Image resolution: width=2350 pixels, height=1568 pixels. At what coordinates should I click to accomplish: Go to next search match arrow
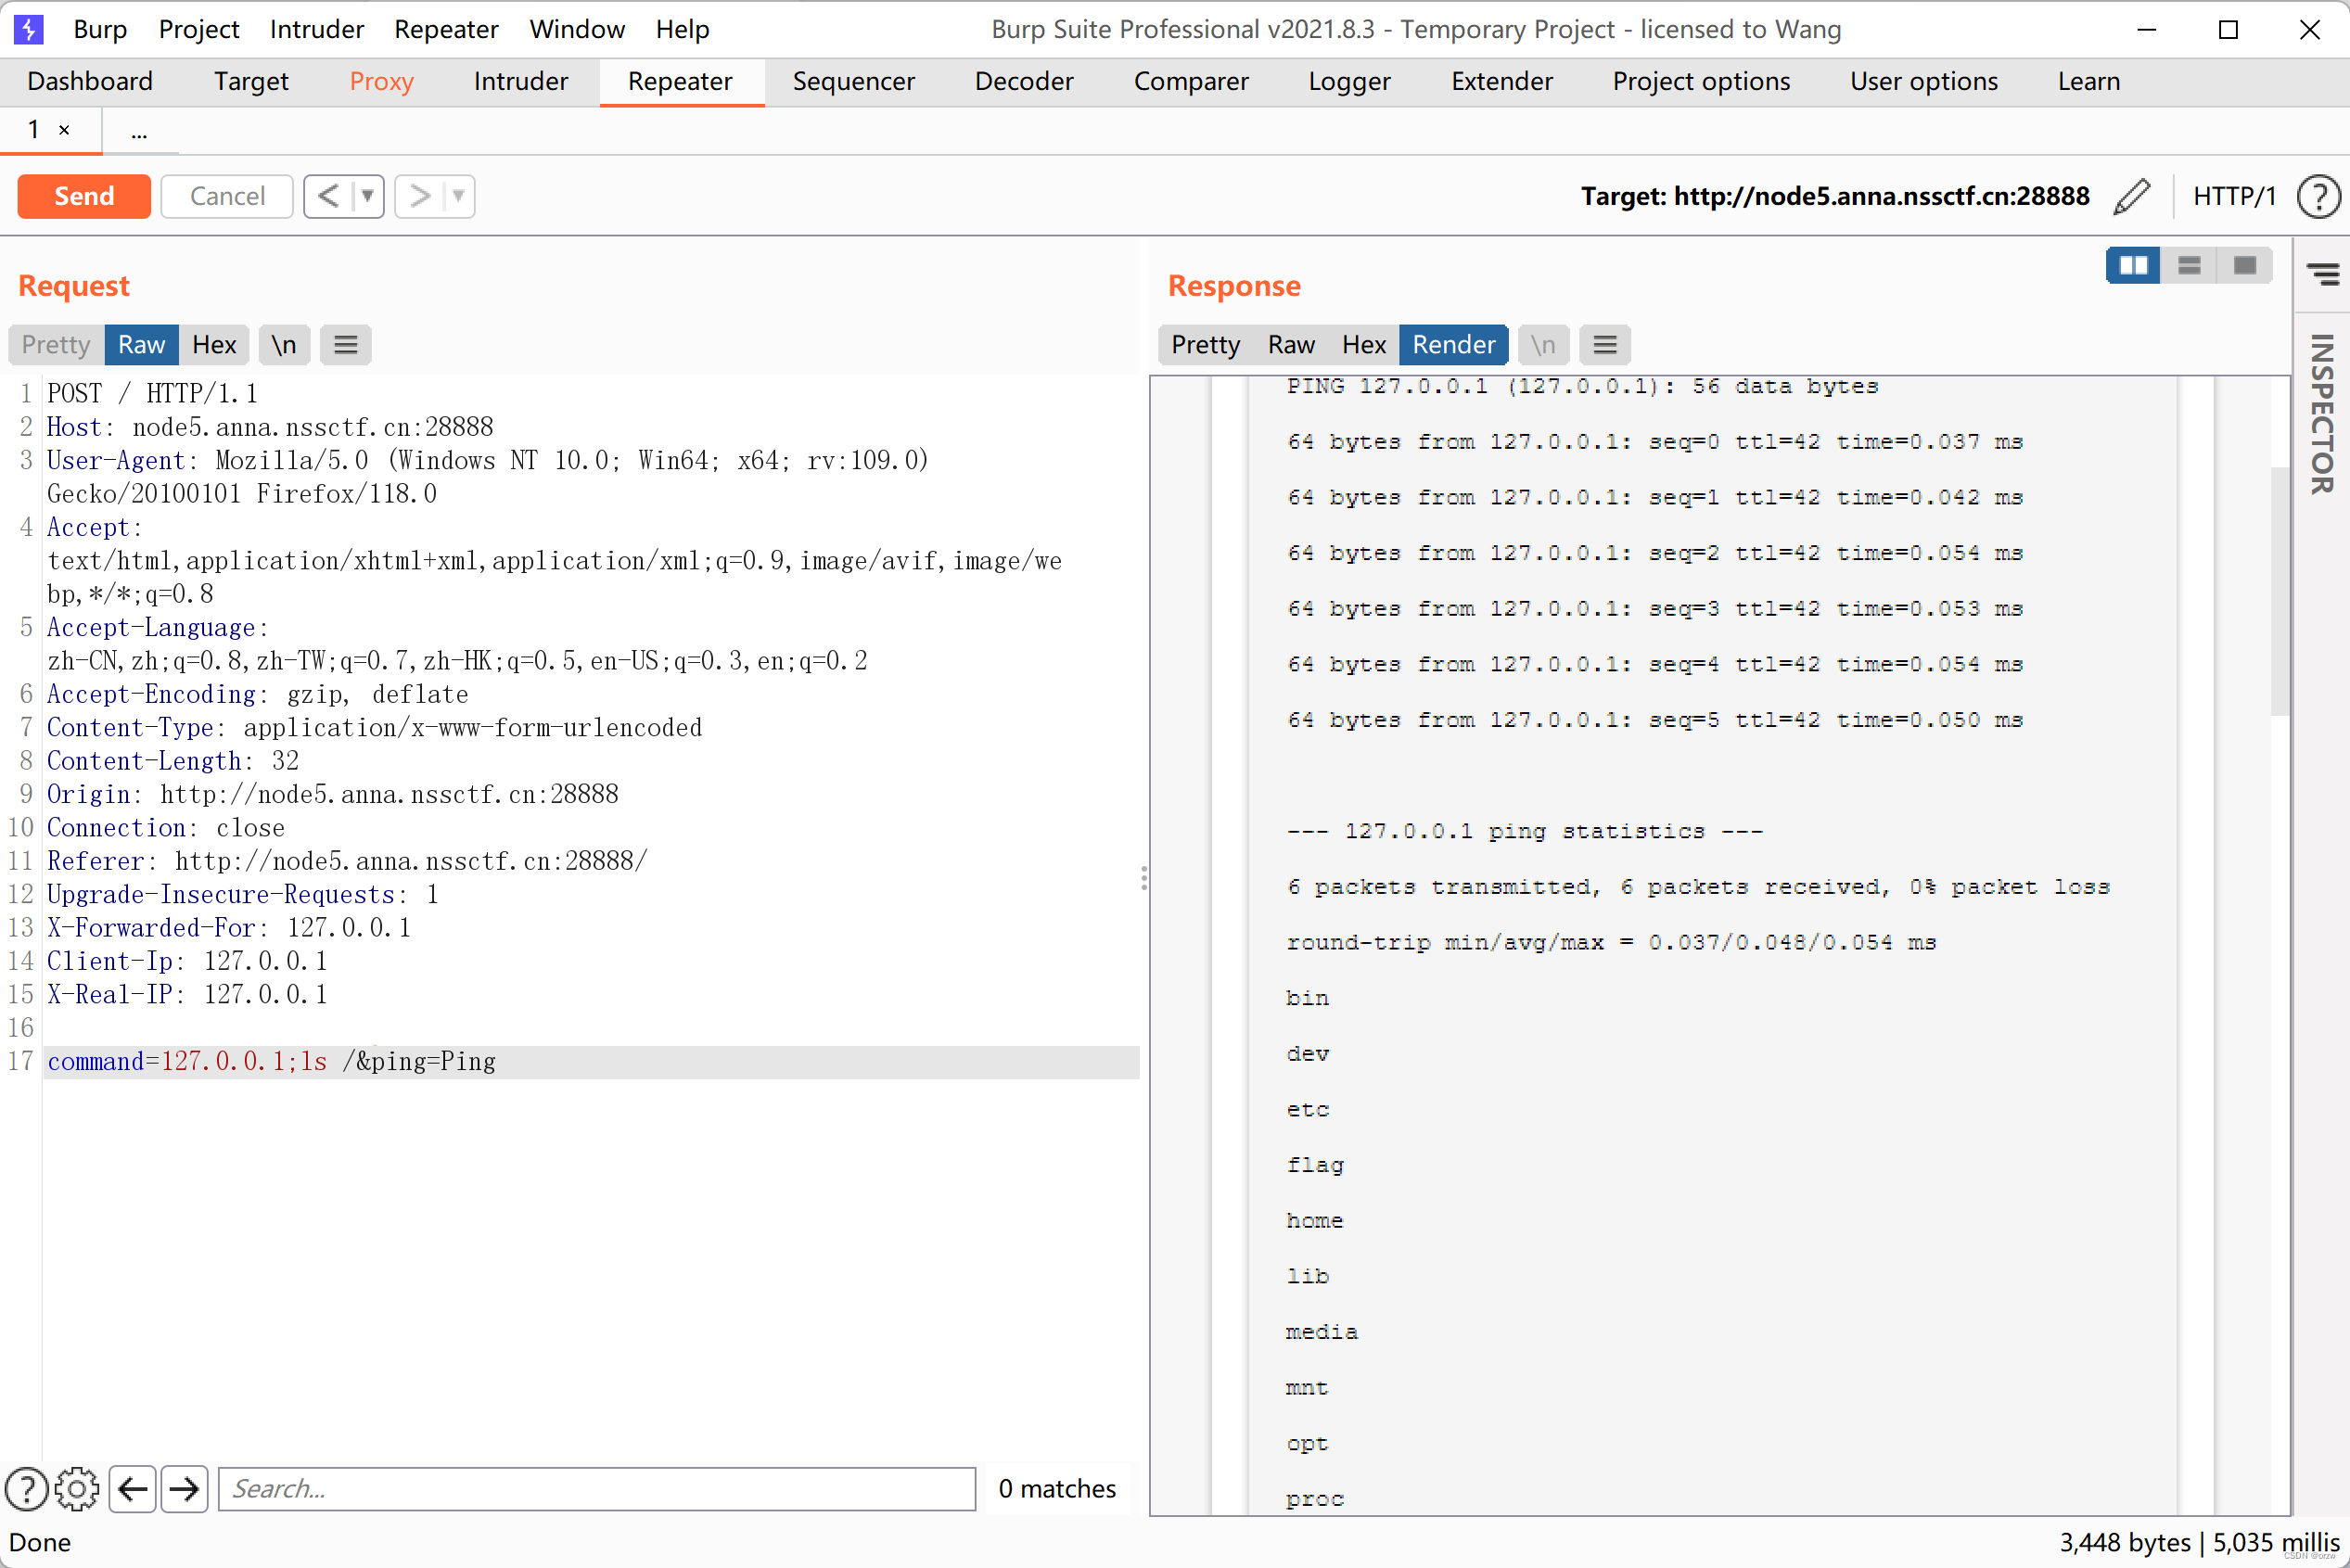coord(185,1488)
